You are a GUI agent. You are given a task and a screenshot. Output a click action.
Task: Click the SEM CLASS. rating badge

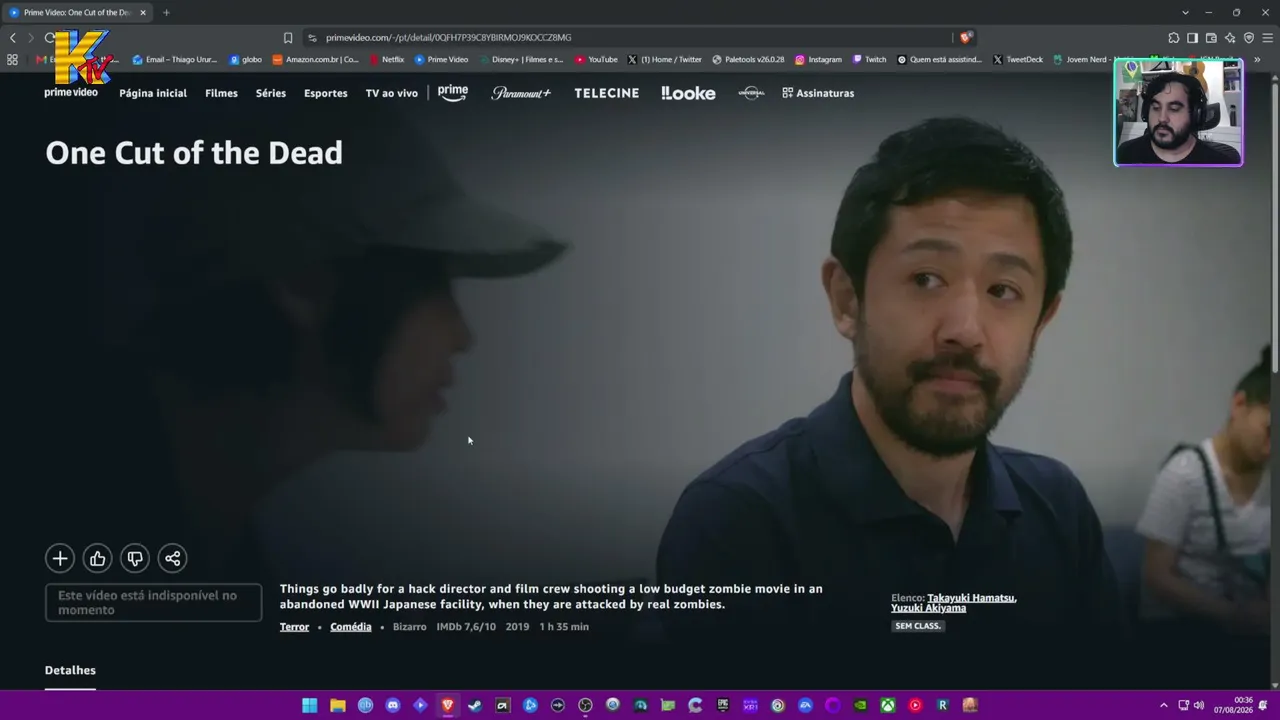pyautogui.click(x=918, y=626)
